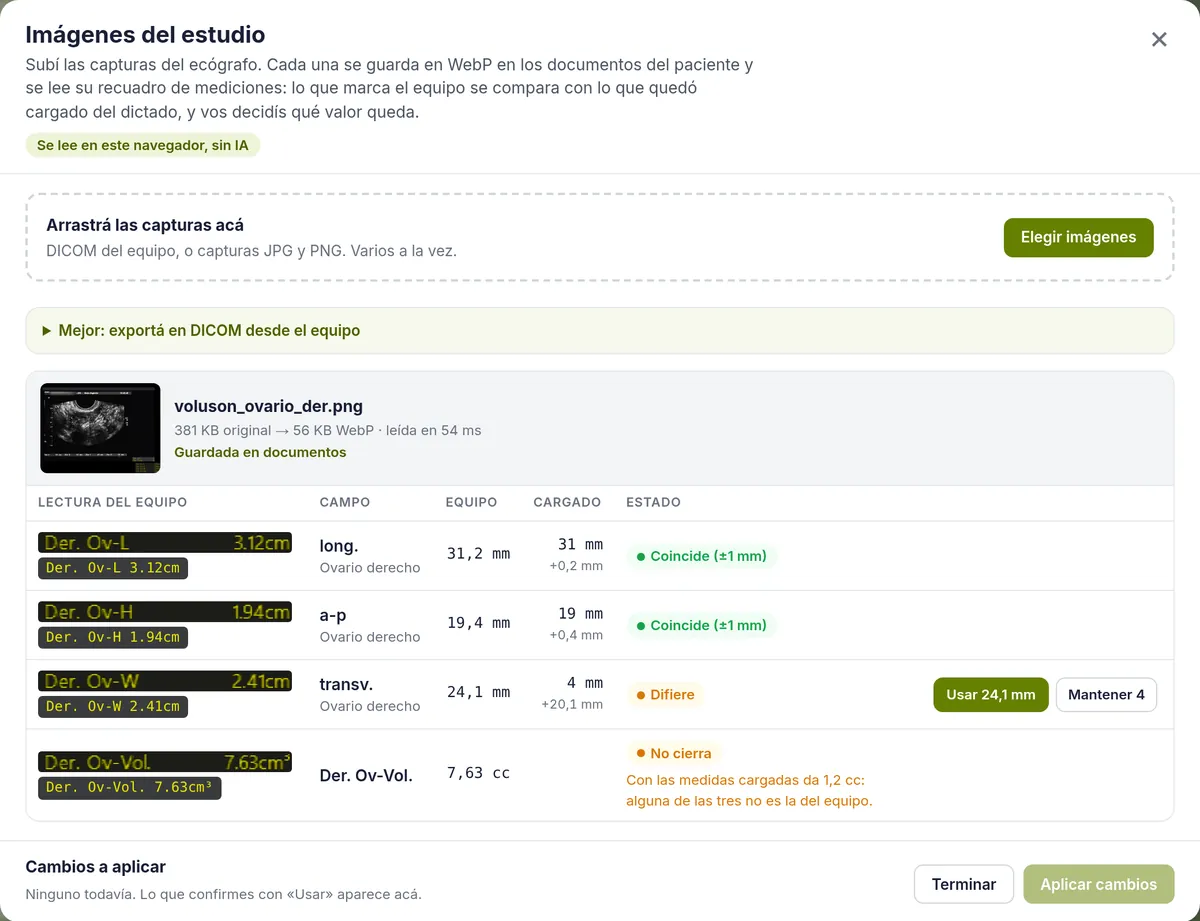The image size is (1200, 921).
Task: Click the 7,63 cc volume value
Action: point(478,773)
